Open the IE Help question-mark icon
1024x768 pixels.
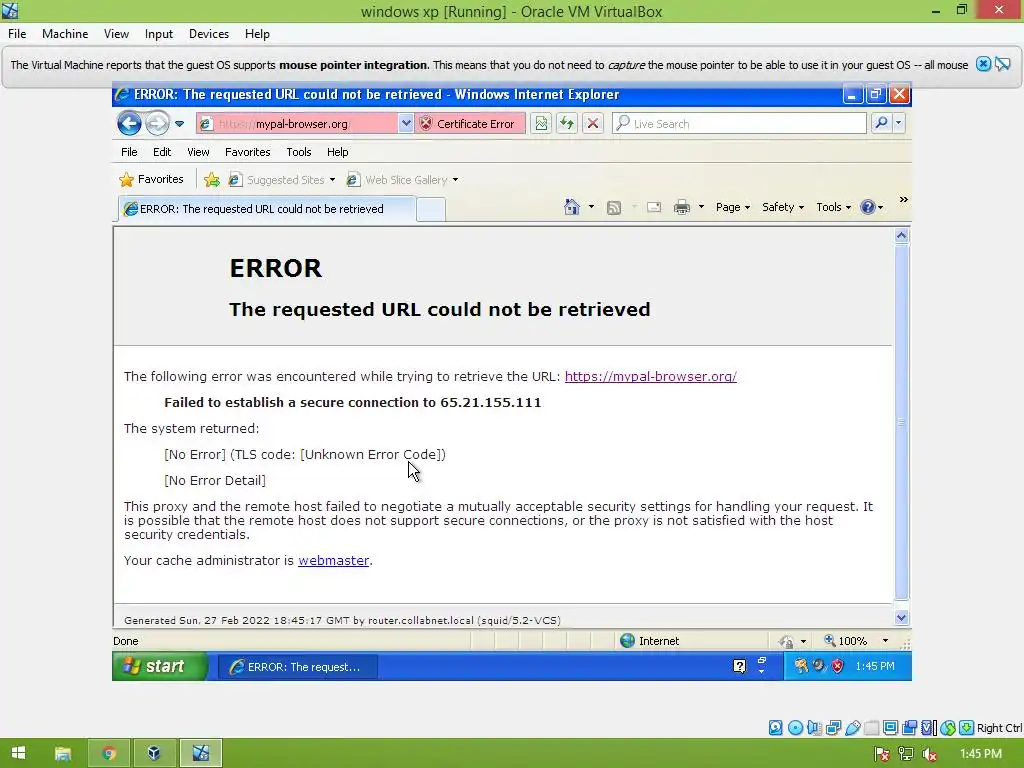[x=867, y=207]
